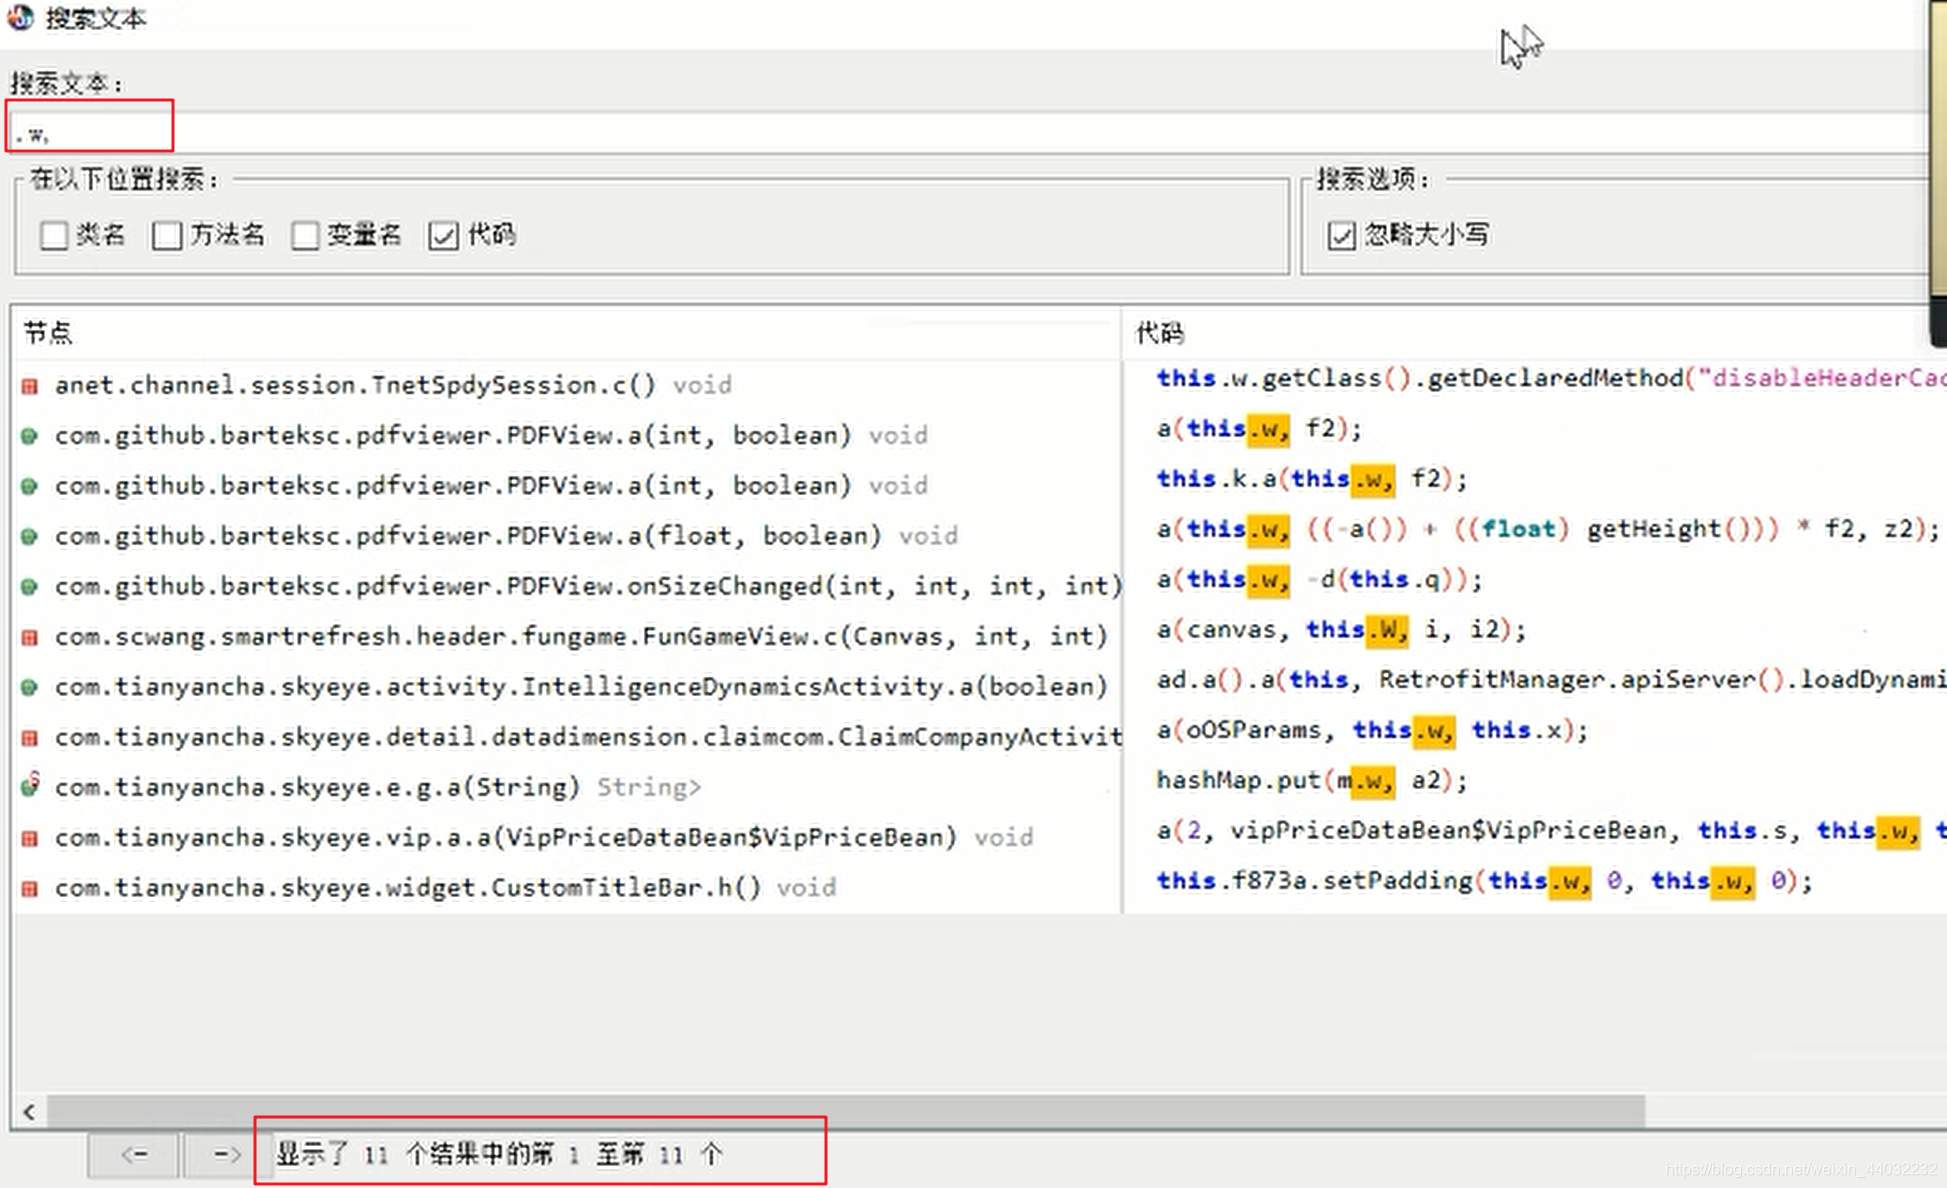
Task: Toggle the 方法名 checkbox
Action: click(x=165, y=234)
